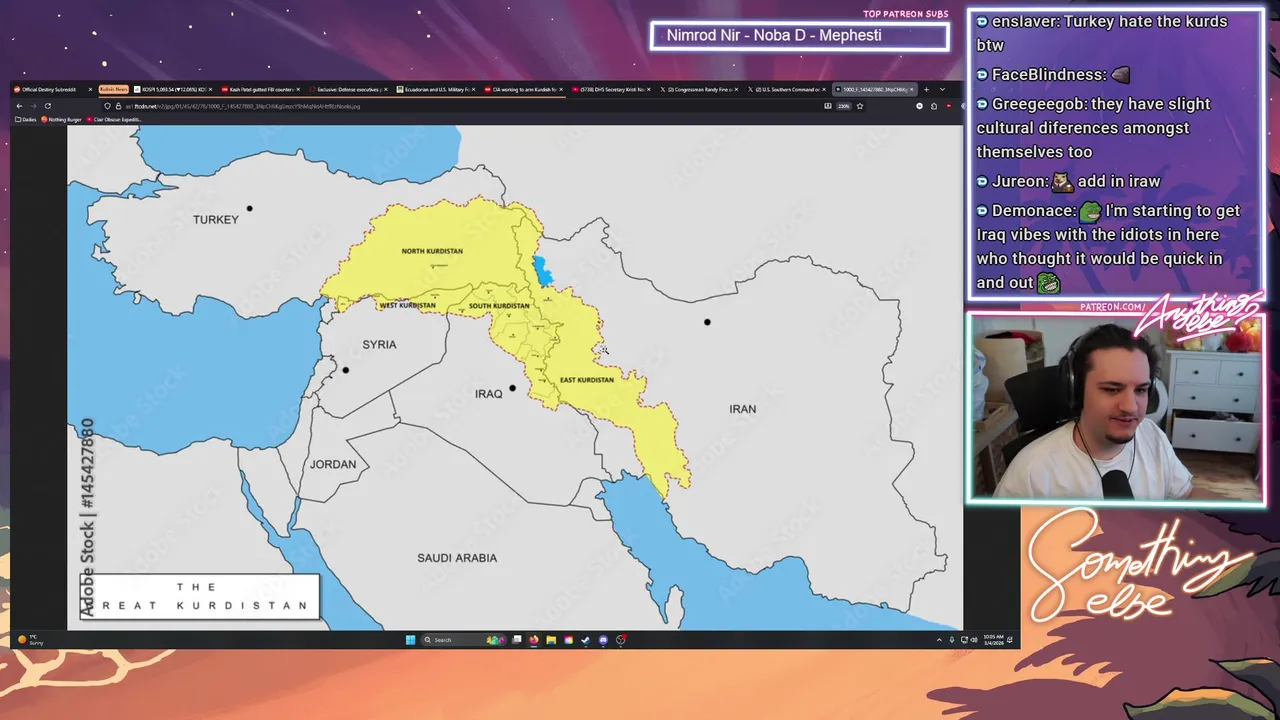Expand the list all tabs chevron

(942, 89)
